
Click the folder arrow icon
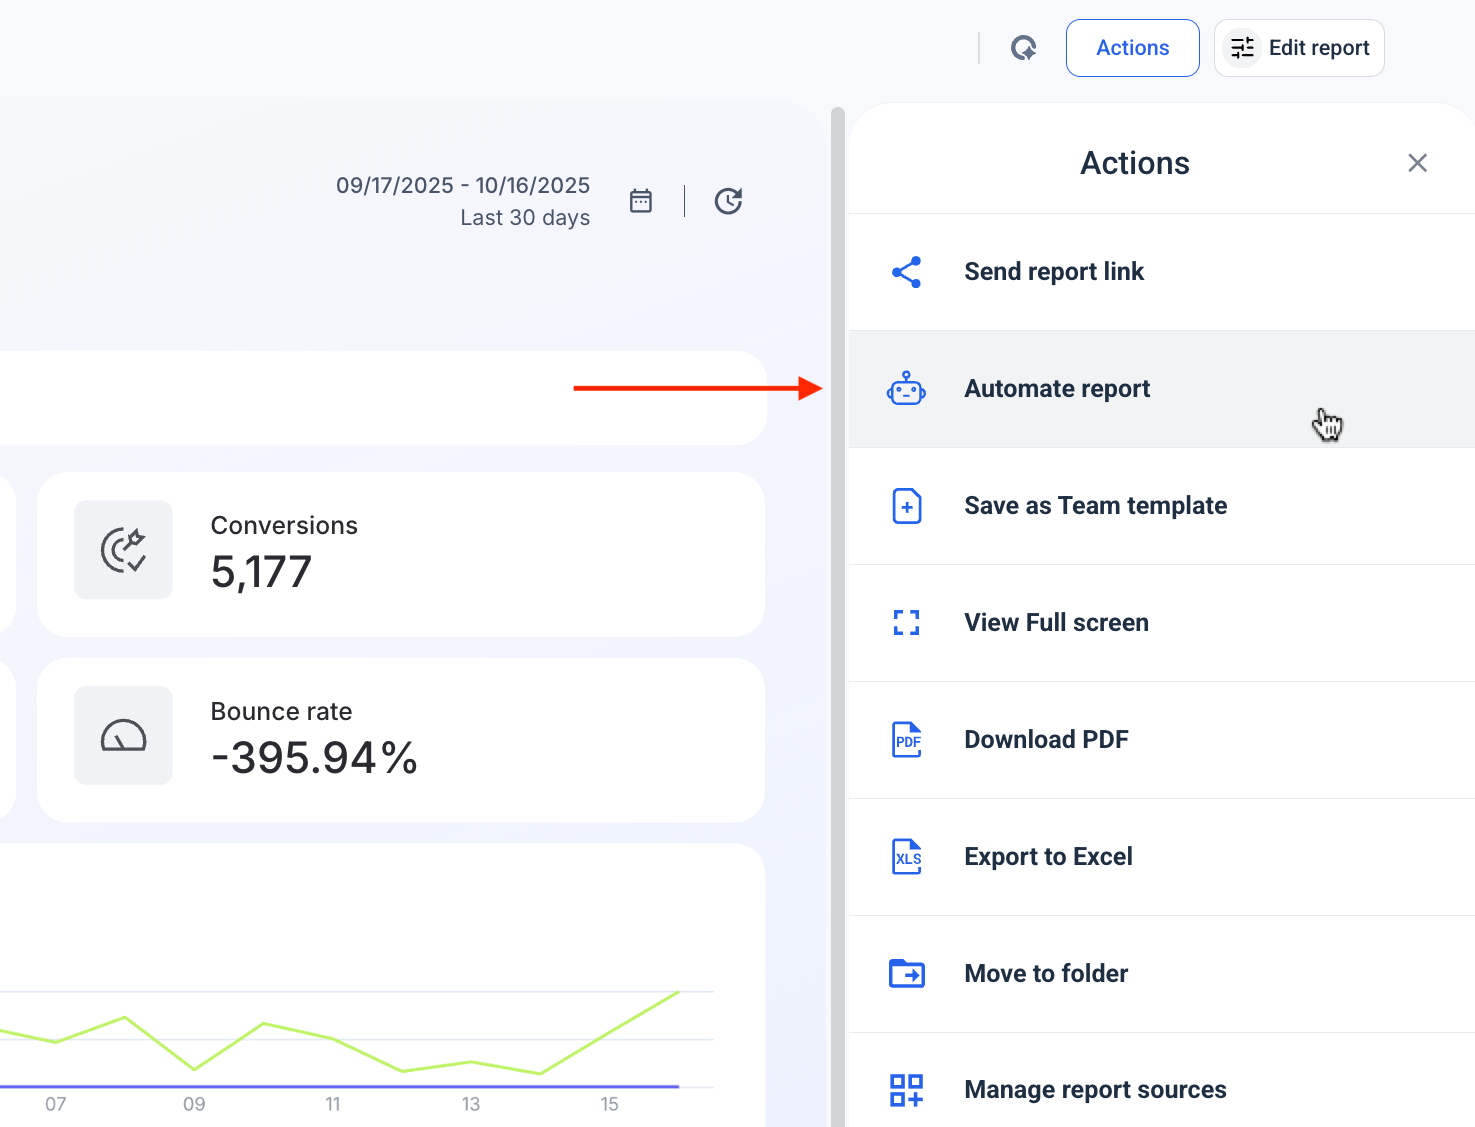click(906, 973)
